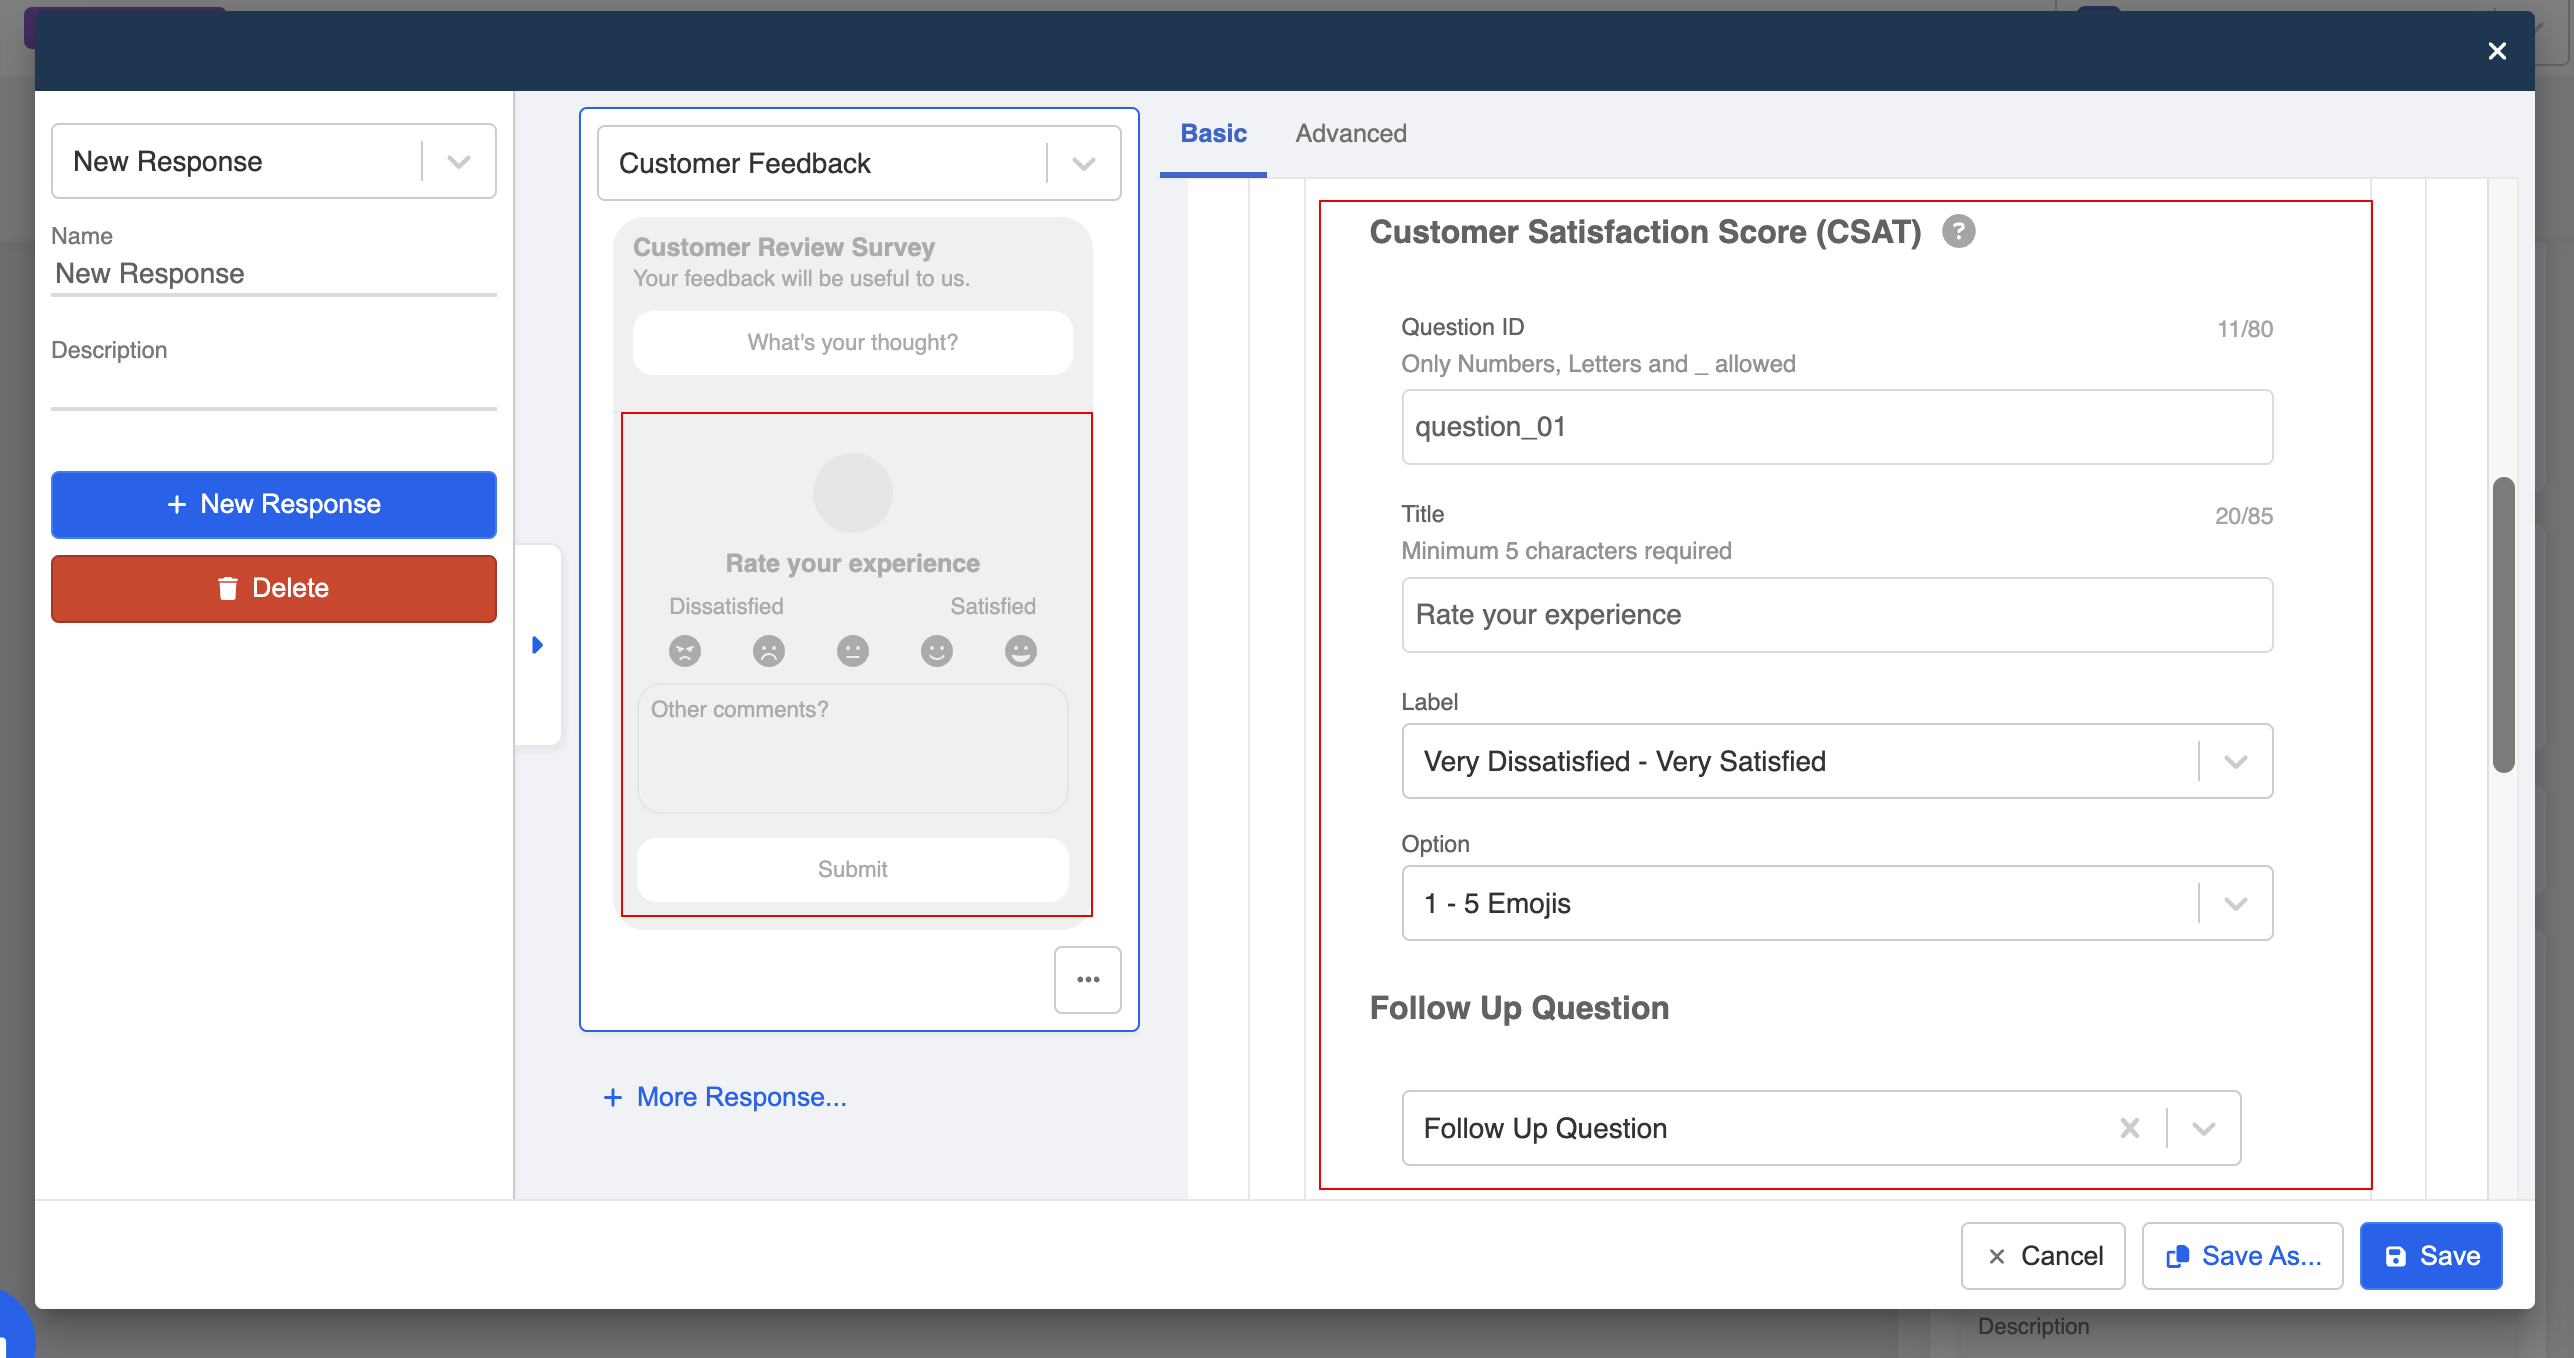This screenshot has width=2574, height=1358.
Task: Click the CSAT help question mark icon
Action: coord(1958,232)
